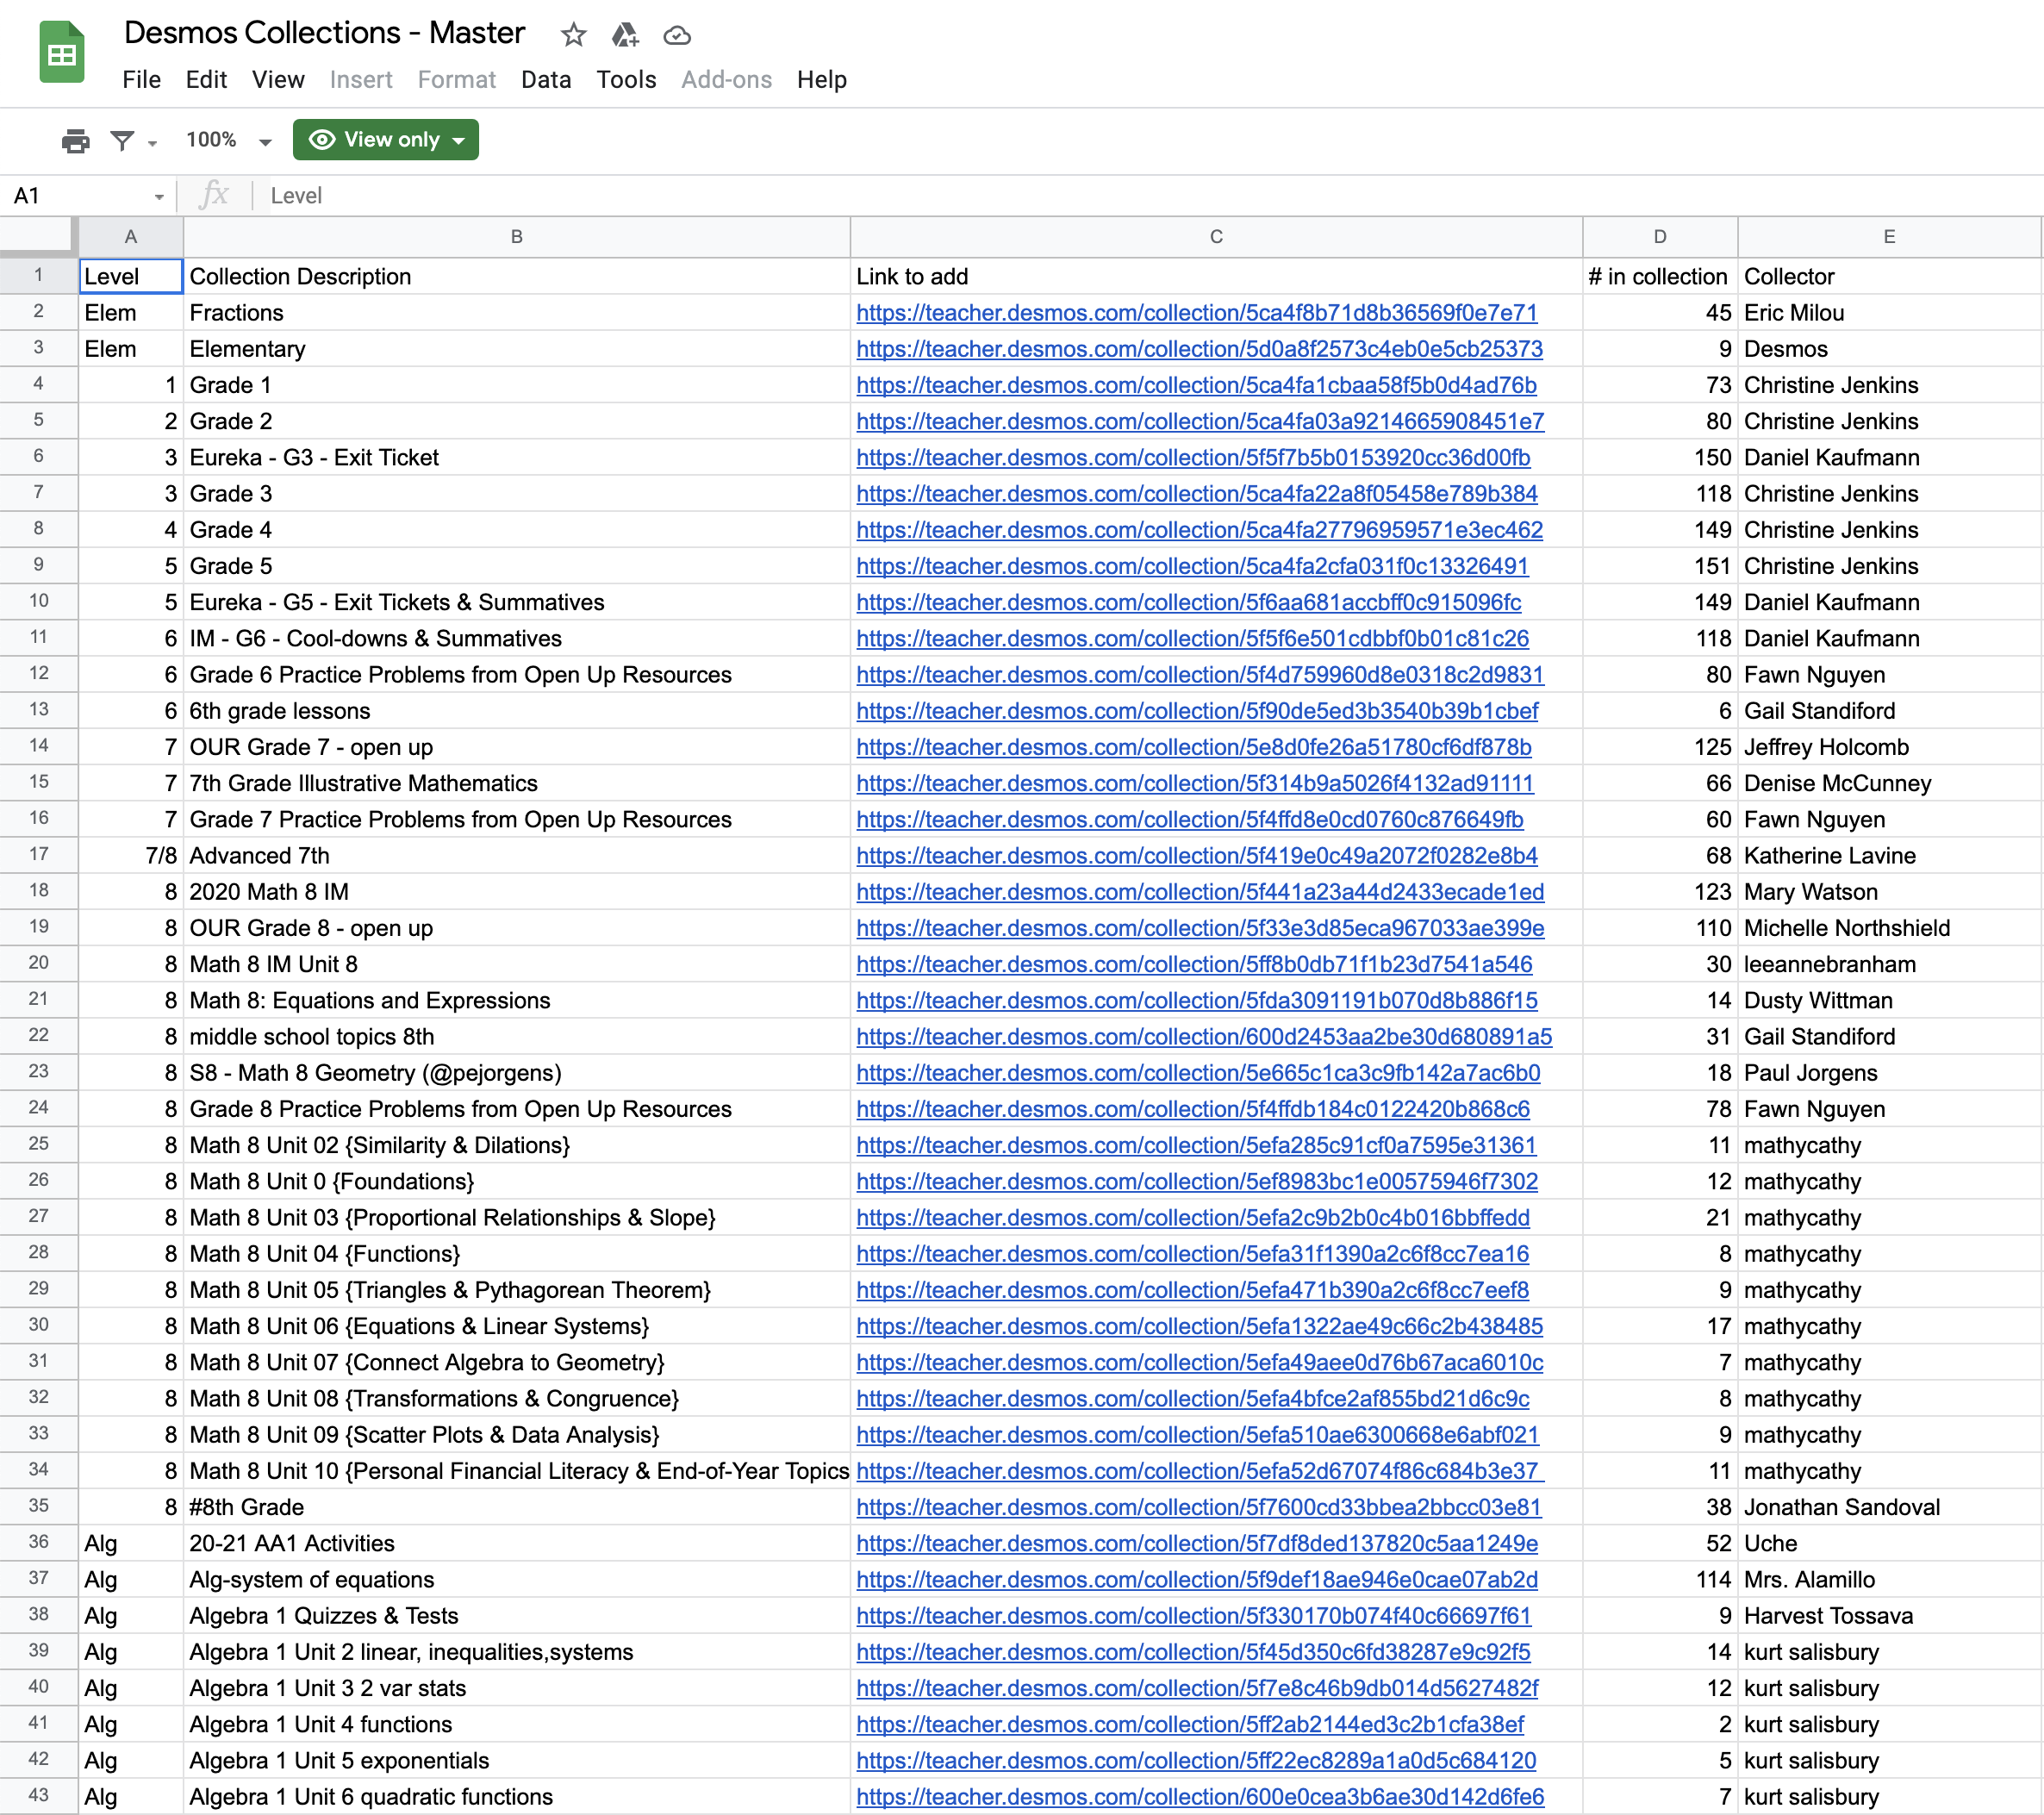This screenshot has height=1815, width=2044.
Task: Click the 7th Grade Illustrative Mathematics cell
Action: tap(517, 783)
